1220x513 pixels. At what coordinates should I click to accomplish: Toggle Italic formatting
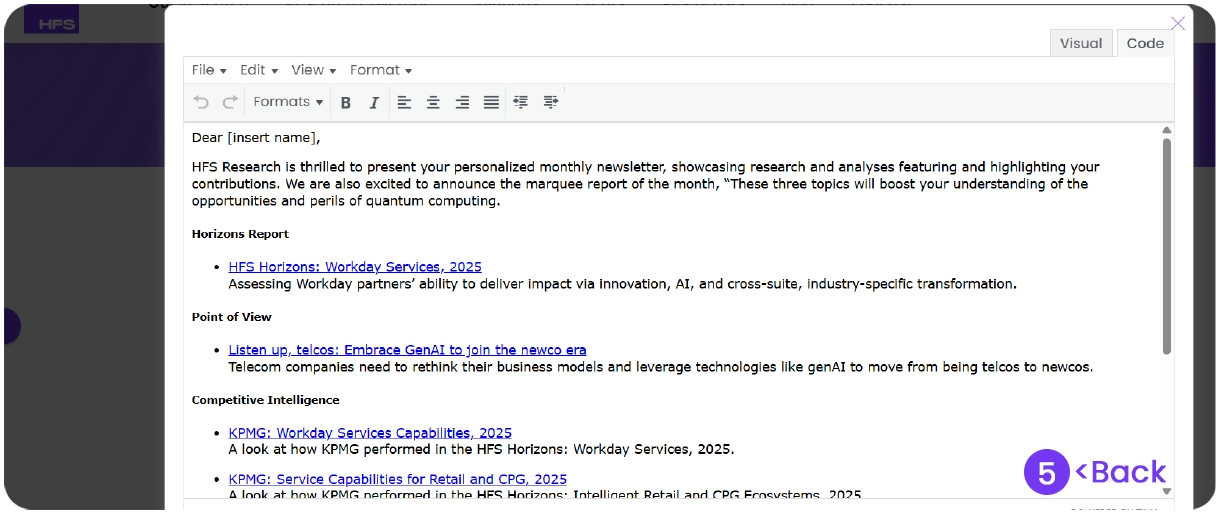[374, 102]
